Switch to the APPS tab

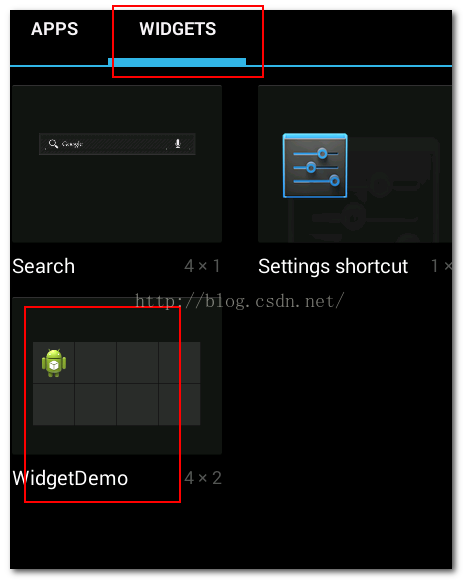click(x=54, y=29)
